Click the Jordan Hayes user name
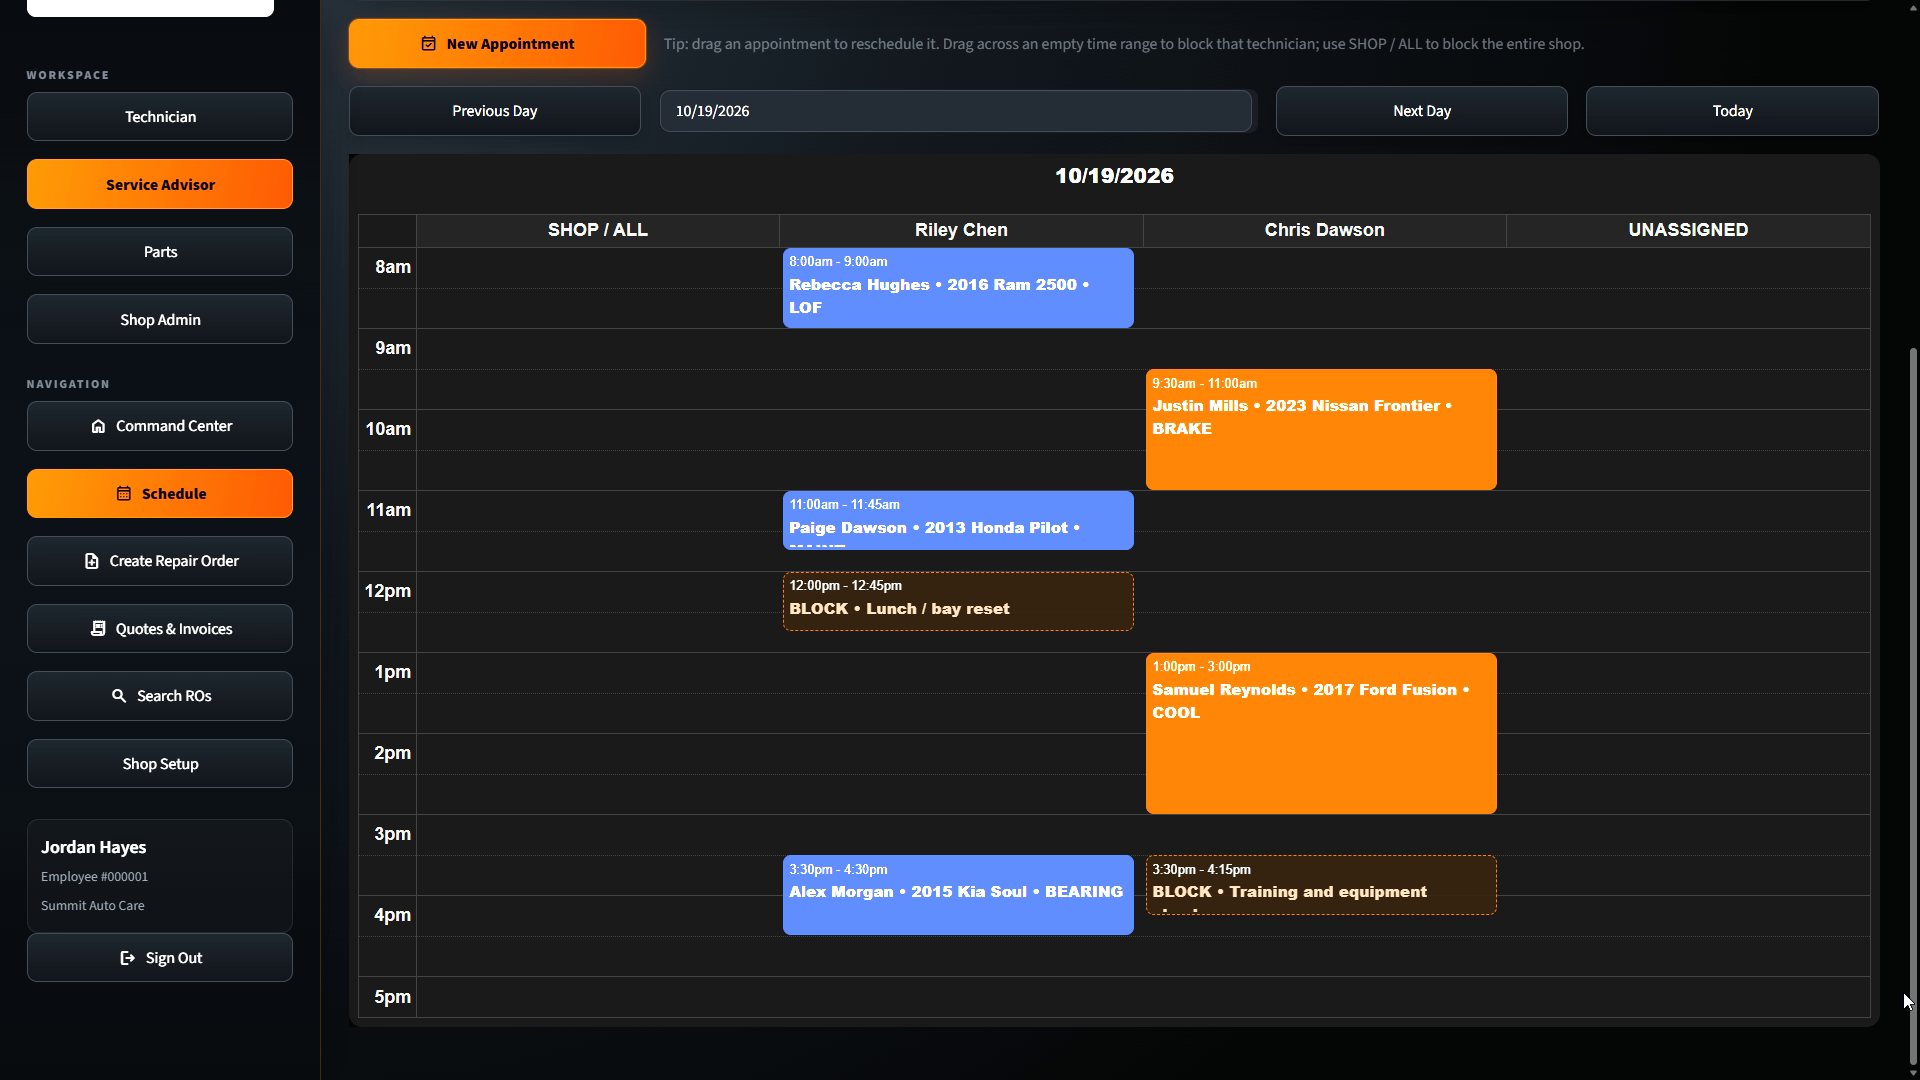 tap(94, 847)
